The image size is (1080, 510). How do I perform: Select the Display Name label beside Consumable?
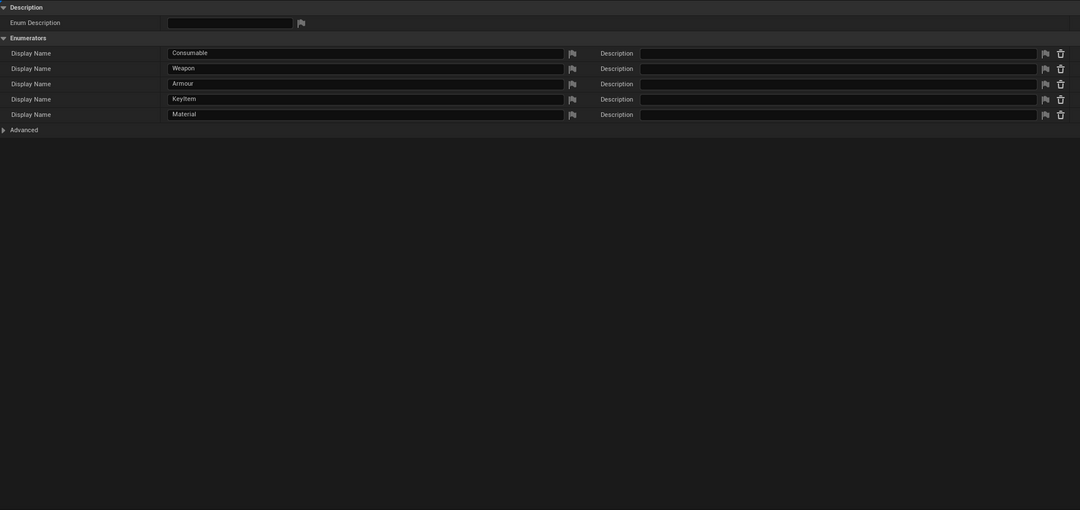coord(31,54)
